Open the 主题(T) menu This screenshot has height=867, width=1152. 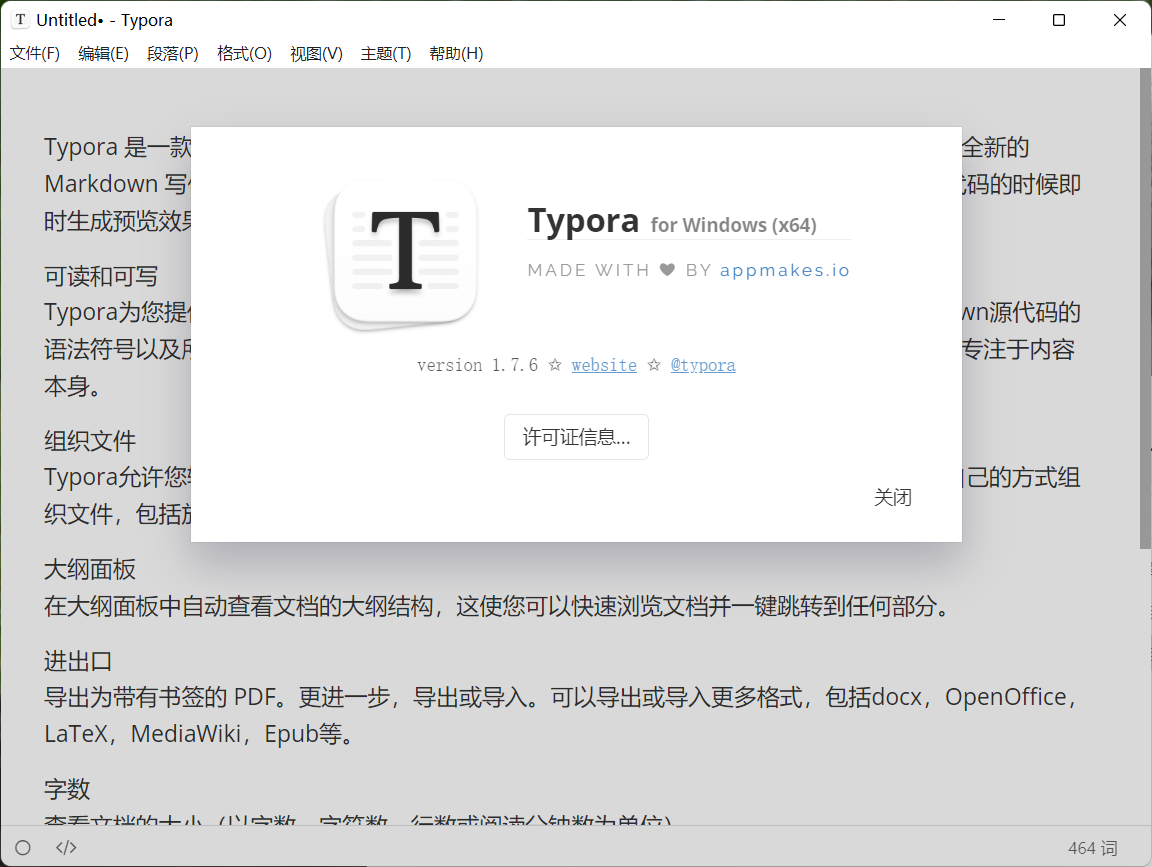(386, 54)
